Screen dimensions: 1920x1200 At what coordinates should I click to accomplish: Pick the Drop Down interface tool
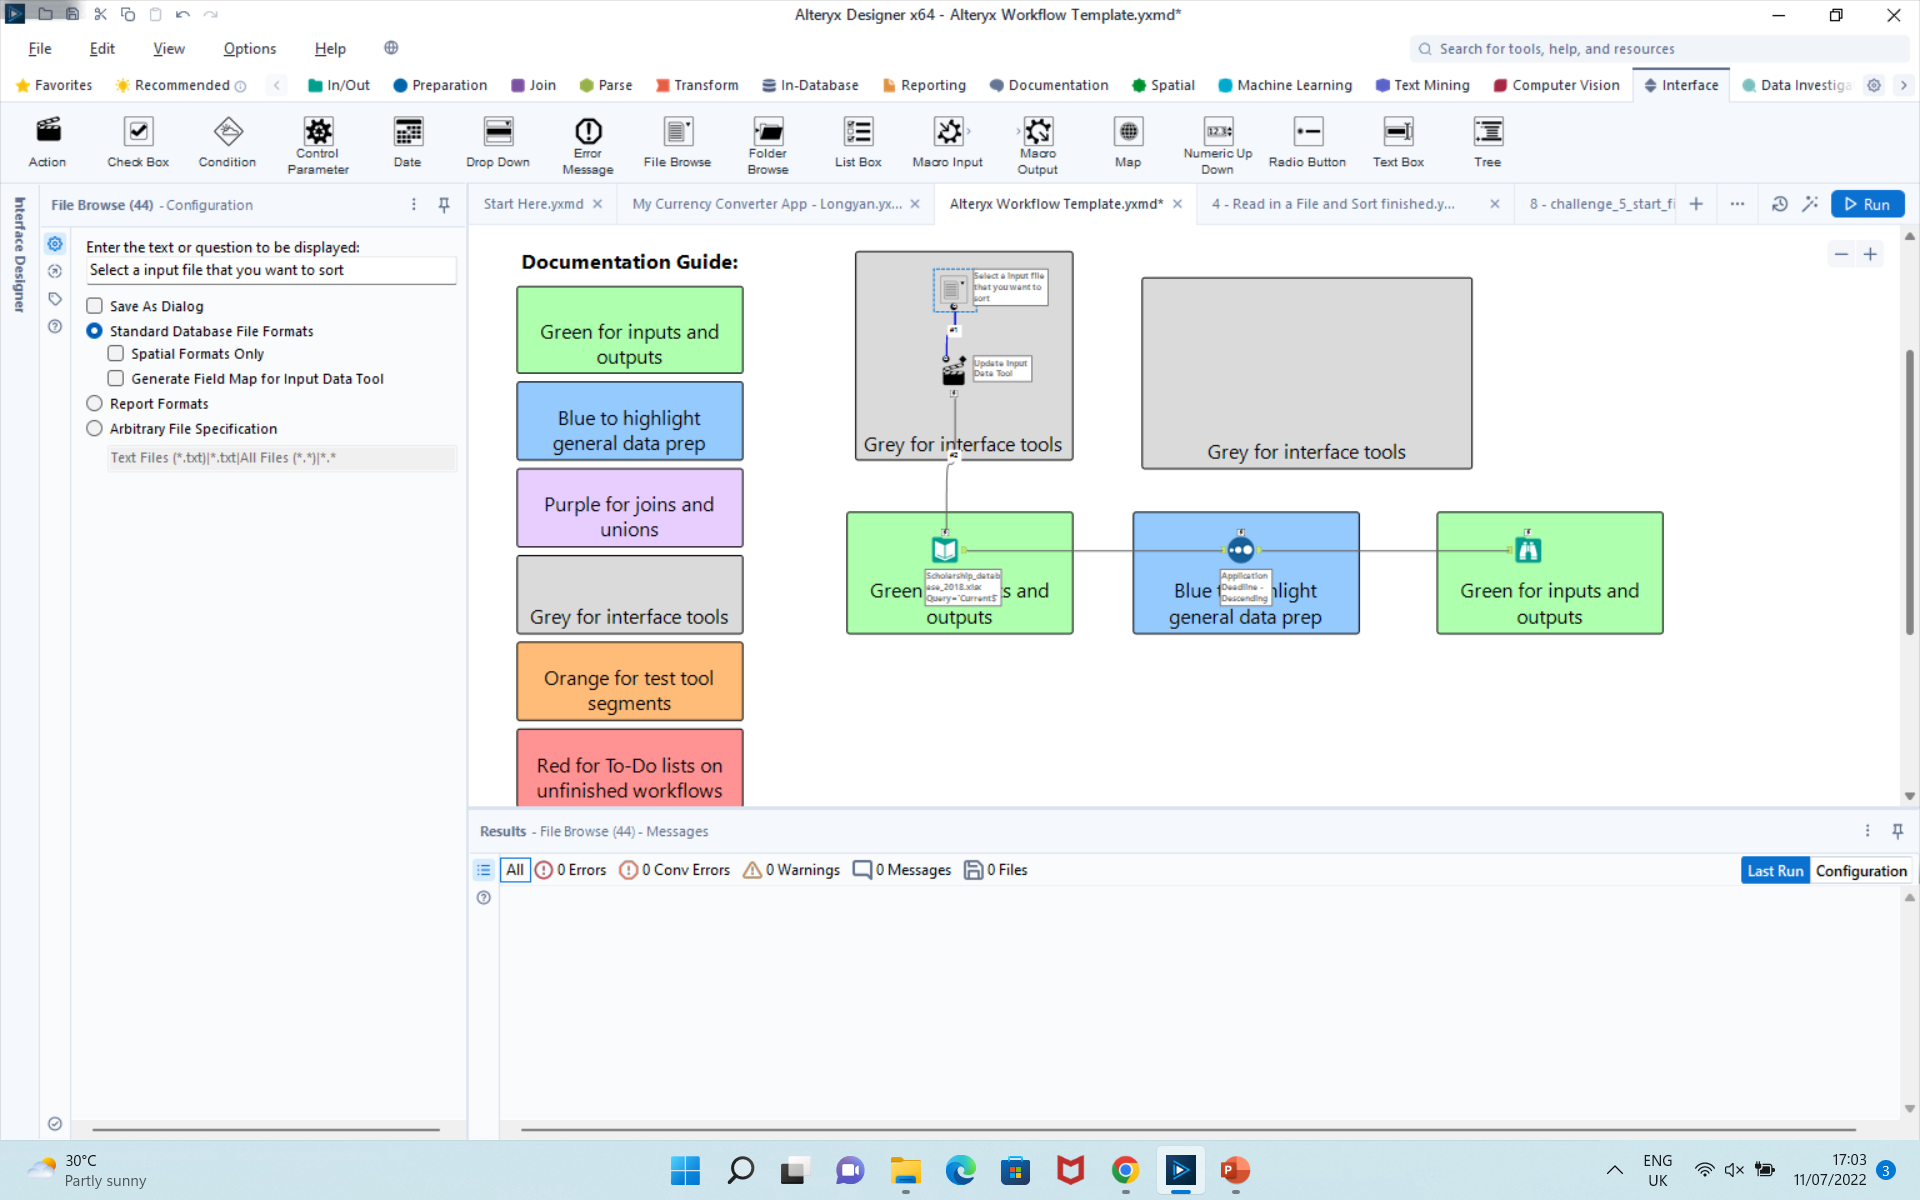click(498, 142)
